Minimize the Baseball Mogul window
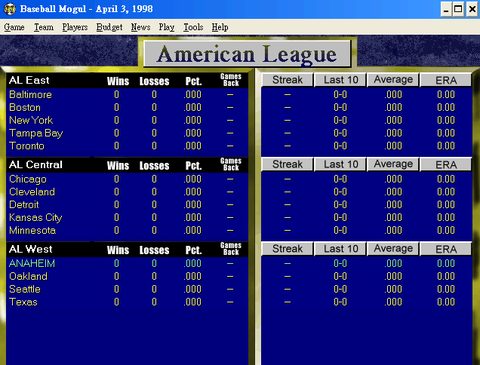 coord(446,9)
